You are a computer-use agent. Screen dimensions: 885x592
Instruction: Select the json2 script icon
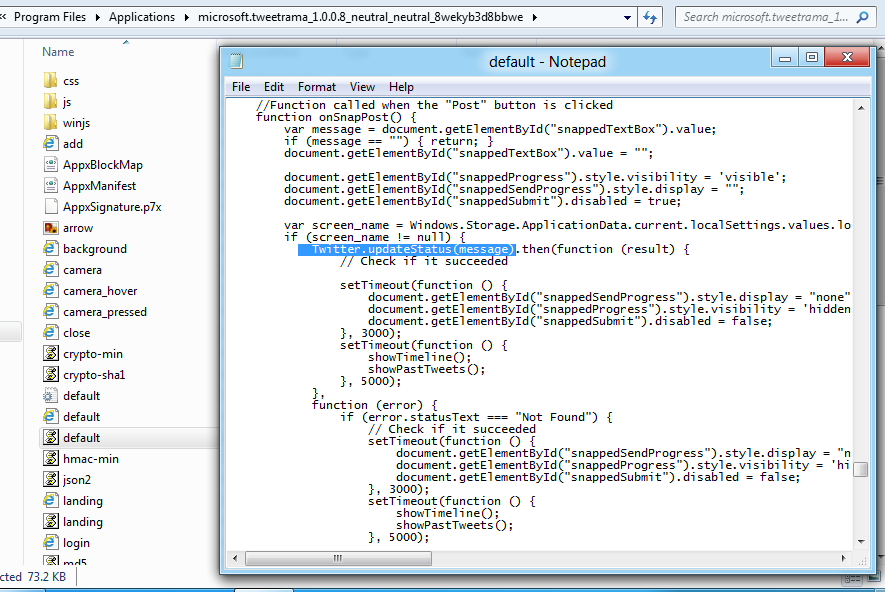tap(50, 479)
